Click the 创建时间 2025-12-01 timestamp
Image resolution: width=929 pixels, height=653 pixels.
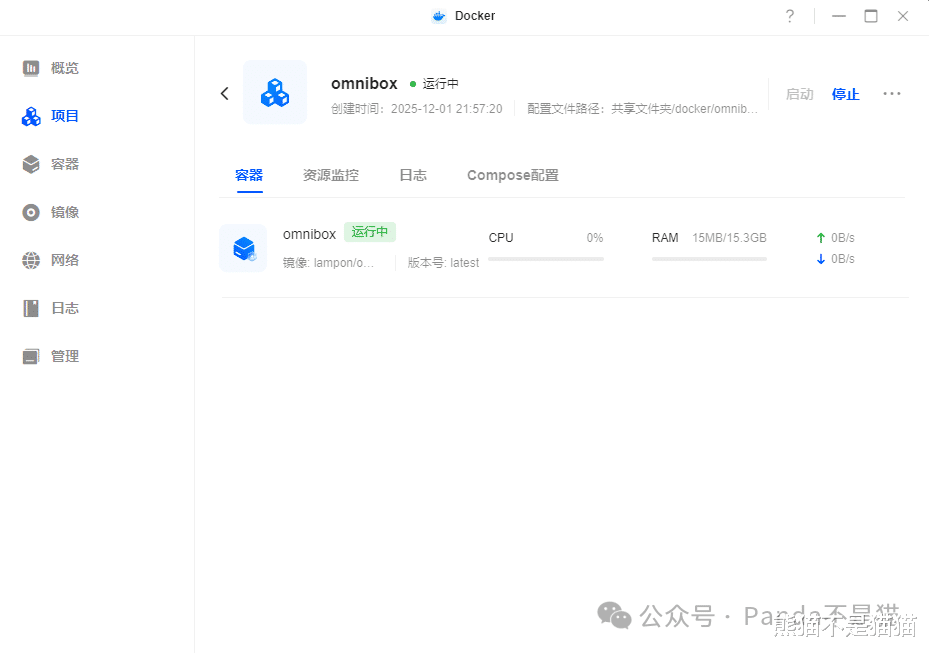417,109
